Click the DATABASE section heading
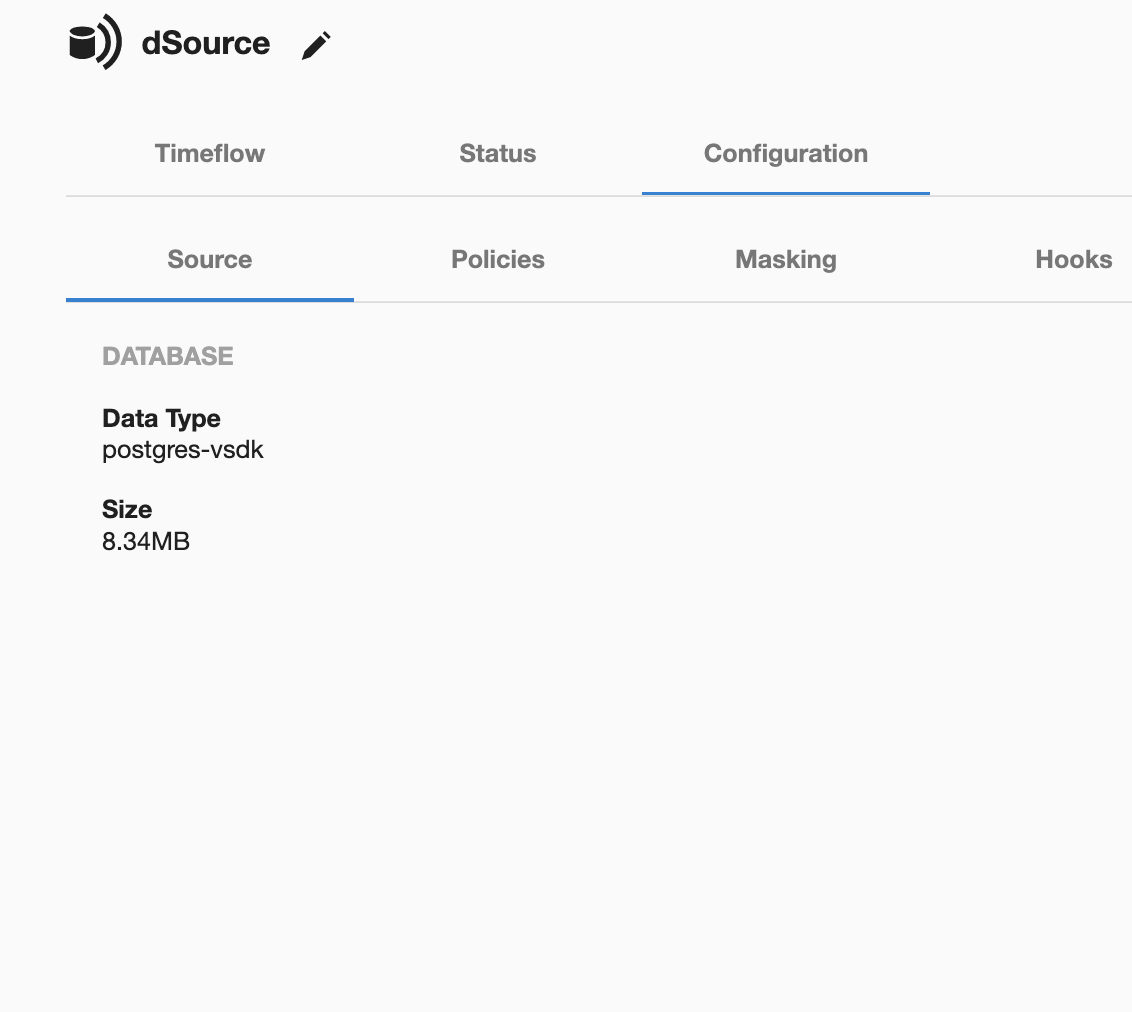 tap(168, 357)
